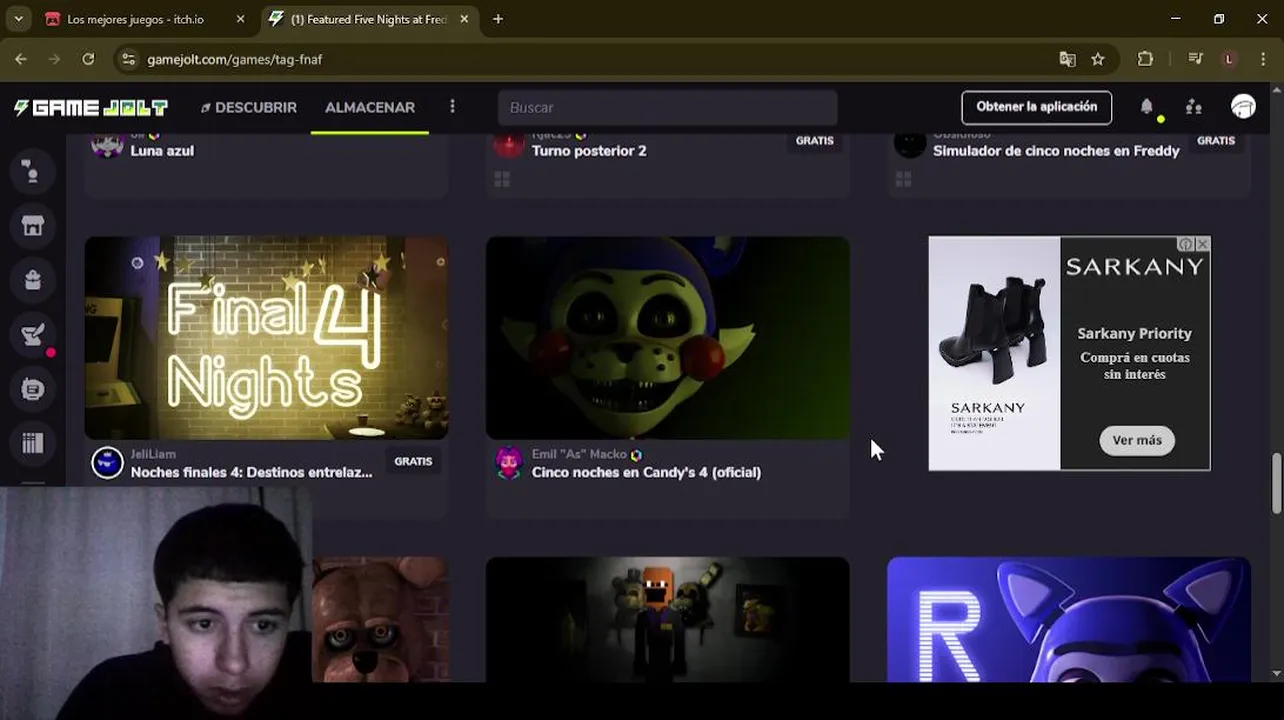This screenshot has height=720, width=1284.
Task: Click Ver más in the Sarkany ad
Action: click(1137, 440)
